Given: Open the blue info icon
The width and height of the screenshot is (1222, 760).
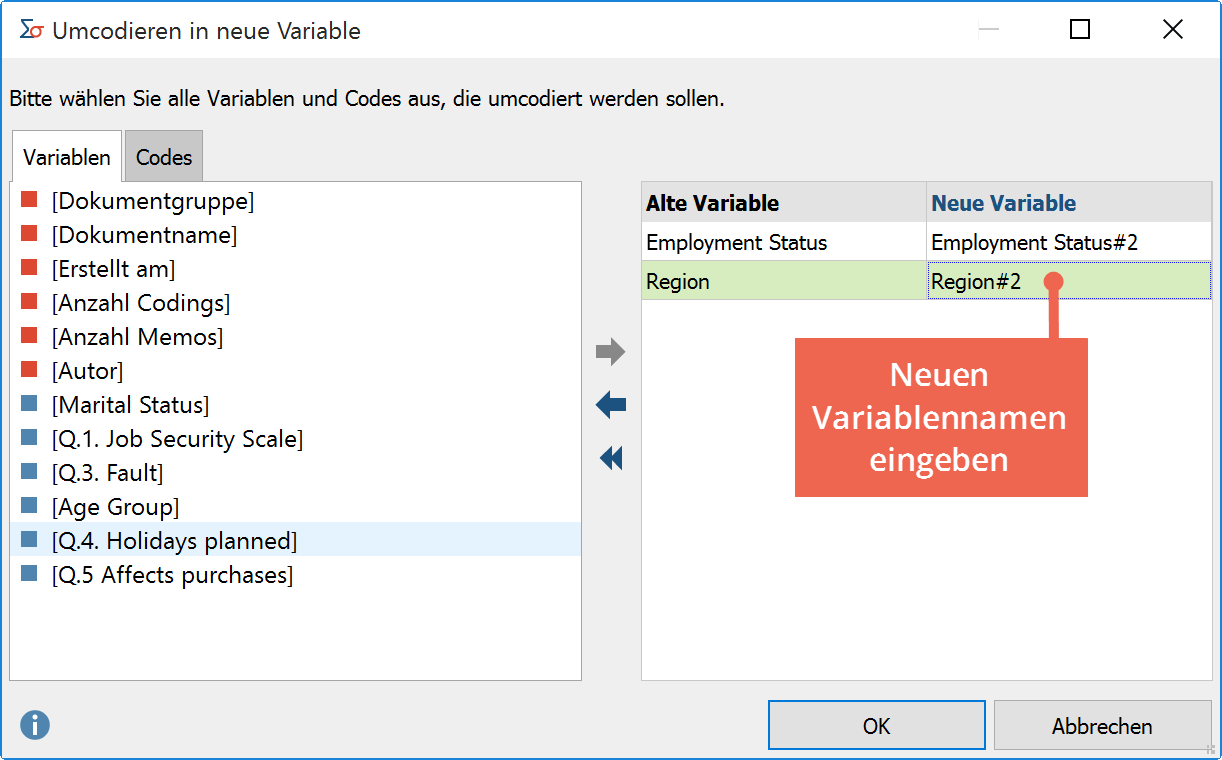Looking at the screenshot, I should click(x=35, y=725).
